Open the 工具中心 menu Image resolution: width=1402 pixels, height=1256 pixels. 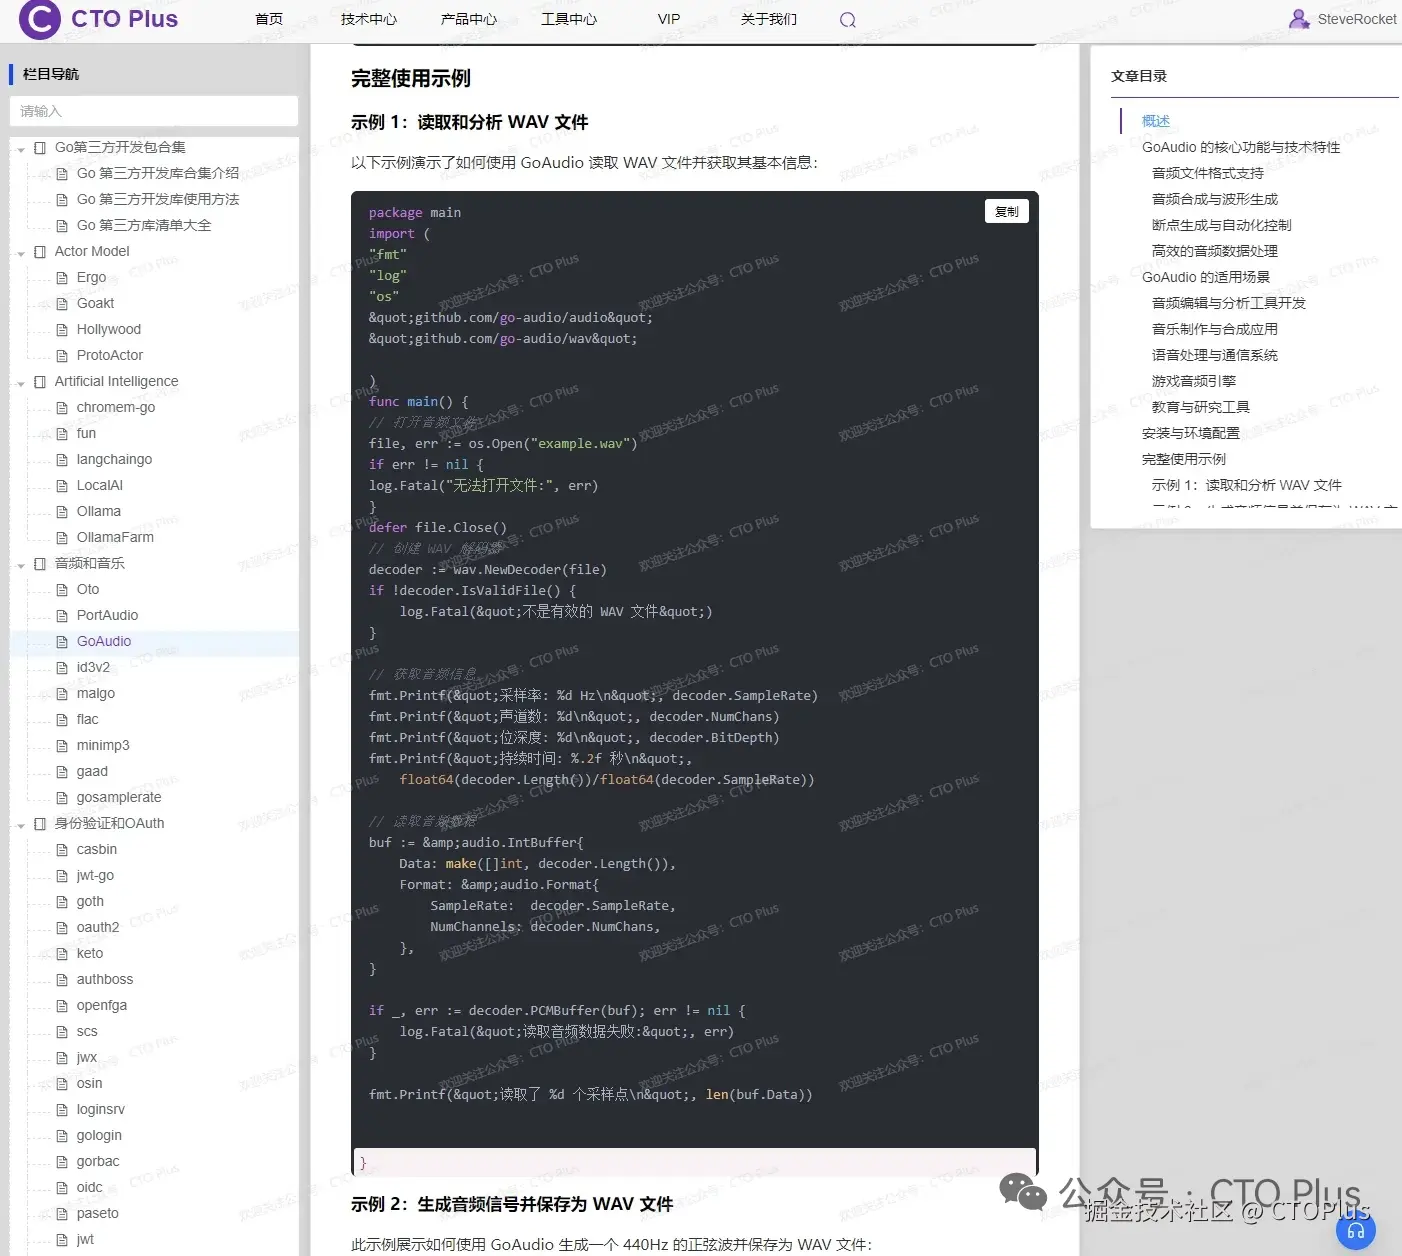tap(569, 19)
